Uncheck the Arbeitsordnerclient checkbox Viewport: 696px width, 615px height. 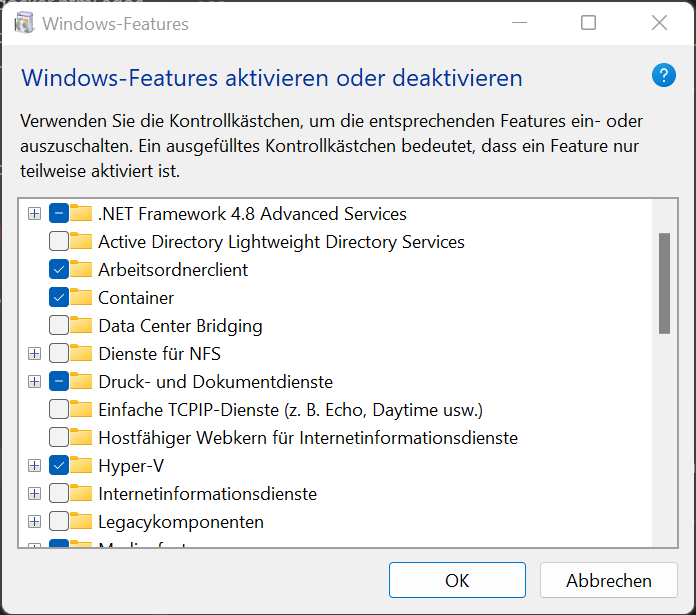[59, 269]
